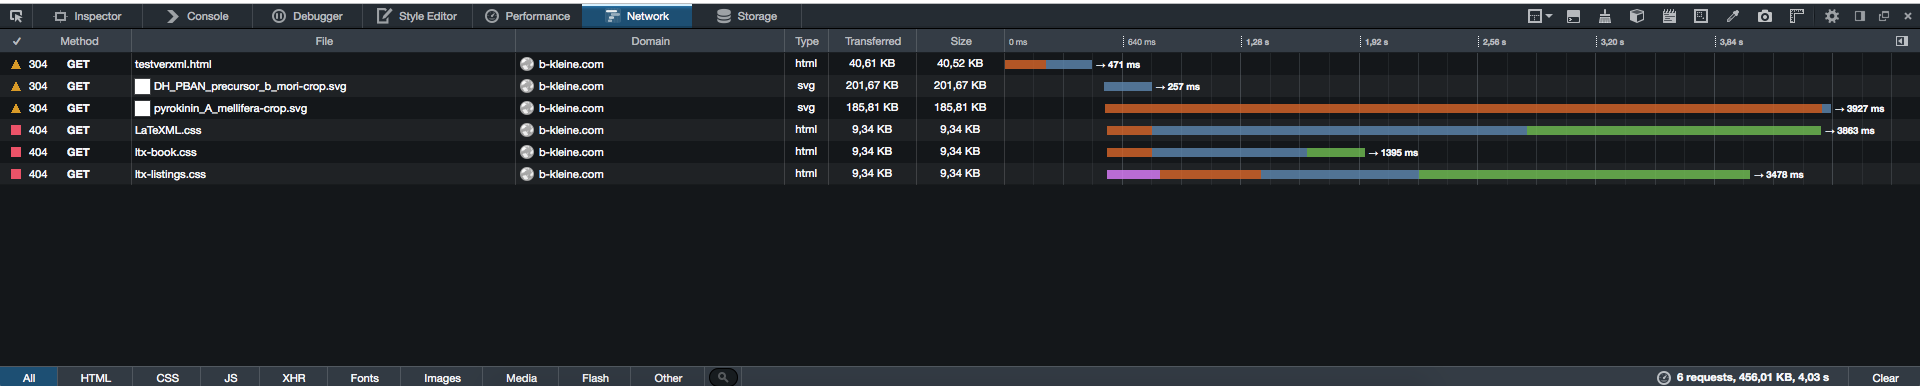Close the developer tools
The height and width of the screenshot is (386, 1920).
tap(1908, 16)
